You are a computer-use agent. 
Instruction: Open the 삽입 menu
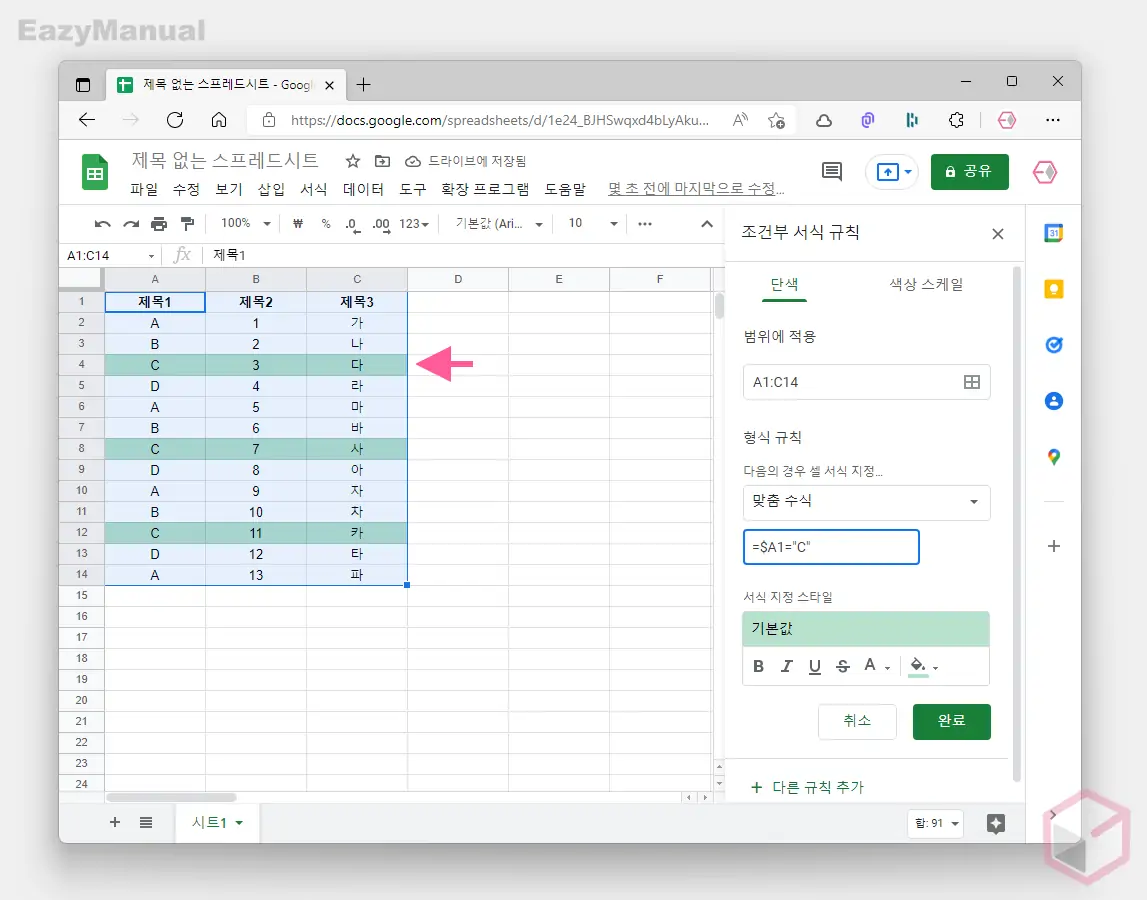click(x=271, y=190)
